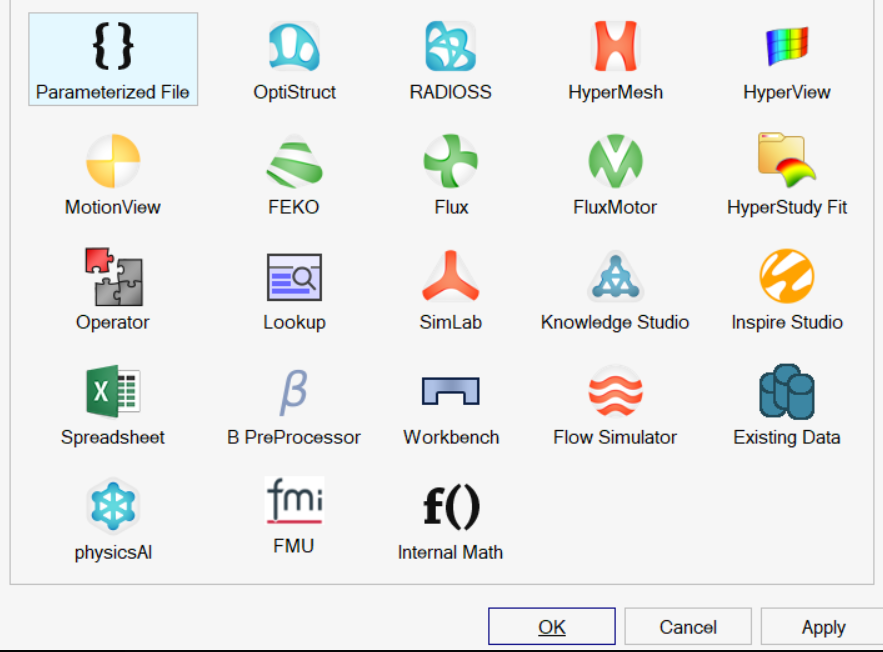Pick the Flux model type
The width and height of the screenshot is (883, 652).
pos(451,161)
